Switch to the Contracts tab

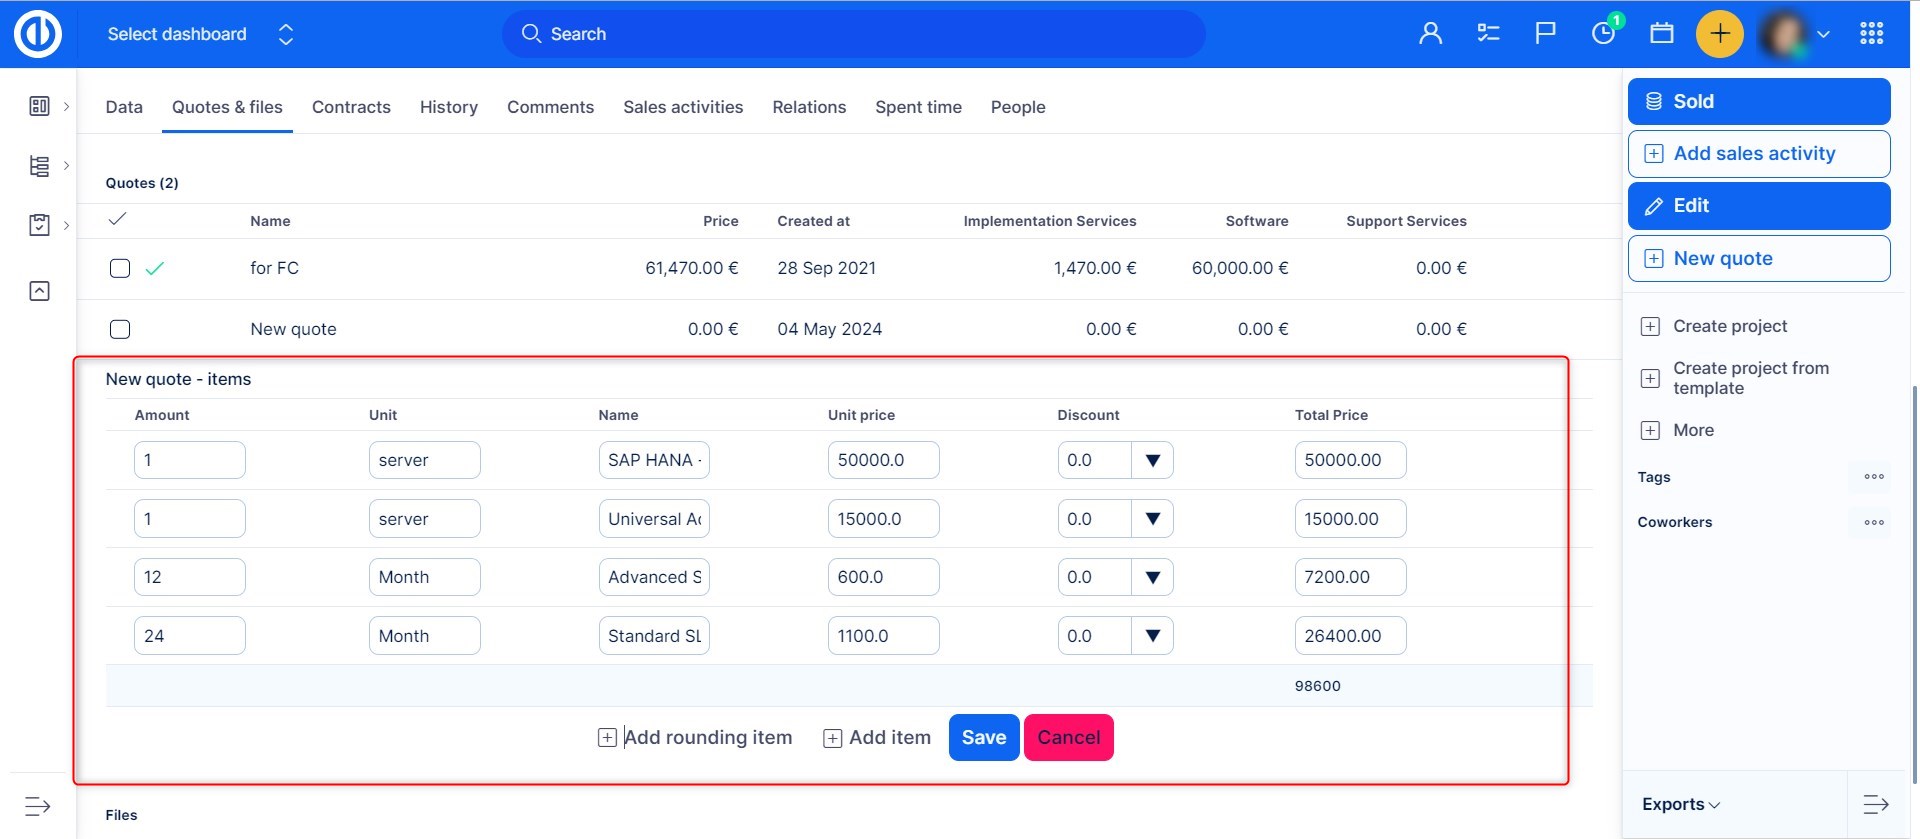point(351,107)
